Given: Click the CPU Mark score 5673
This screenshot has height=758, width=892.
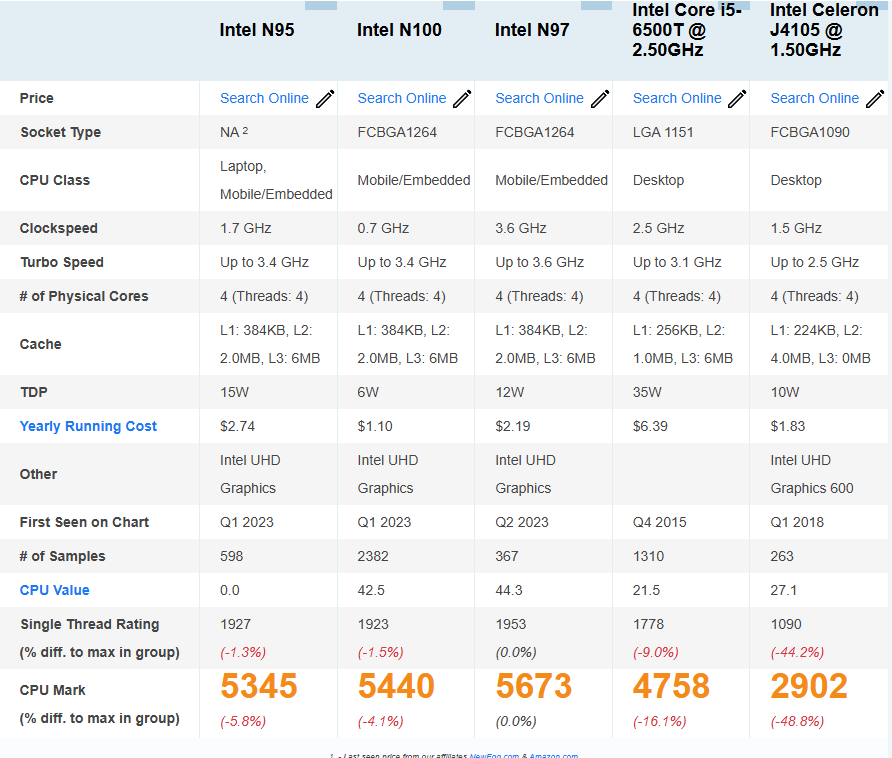Looking at the screenshot, I should (x=534, y=686).
